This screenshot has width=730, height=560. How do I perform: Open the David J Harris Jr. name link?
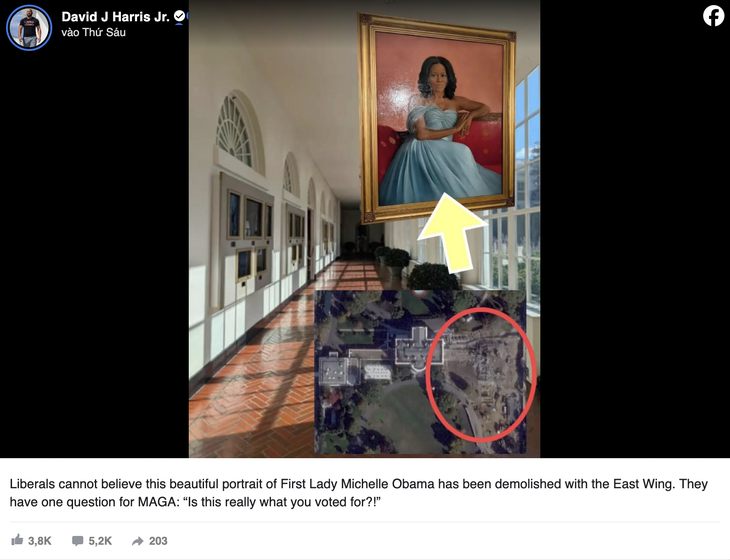[x=115, y=17]
